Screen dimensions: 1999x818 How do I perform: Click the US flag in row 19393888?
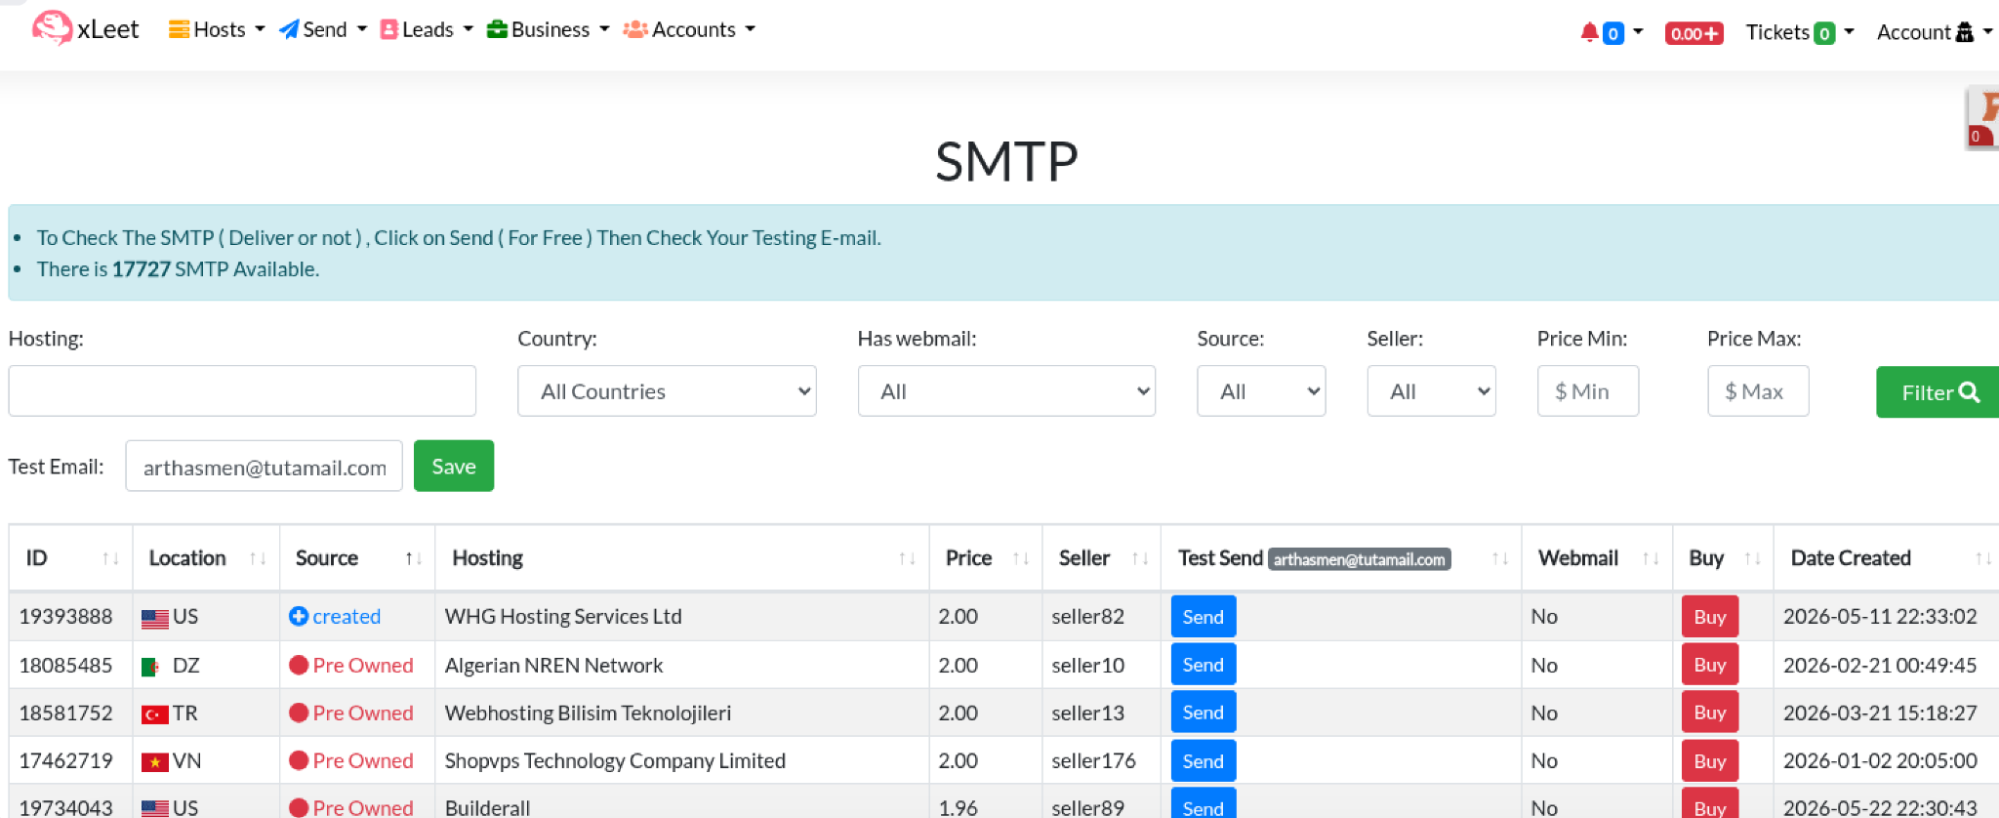point(155,618)
